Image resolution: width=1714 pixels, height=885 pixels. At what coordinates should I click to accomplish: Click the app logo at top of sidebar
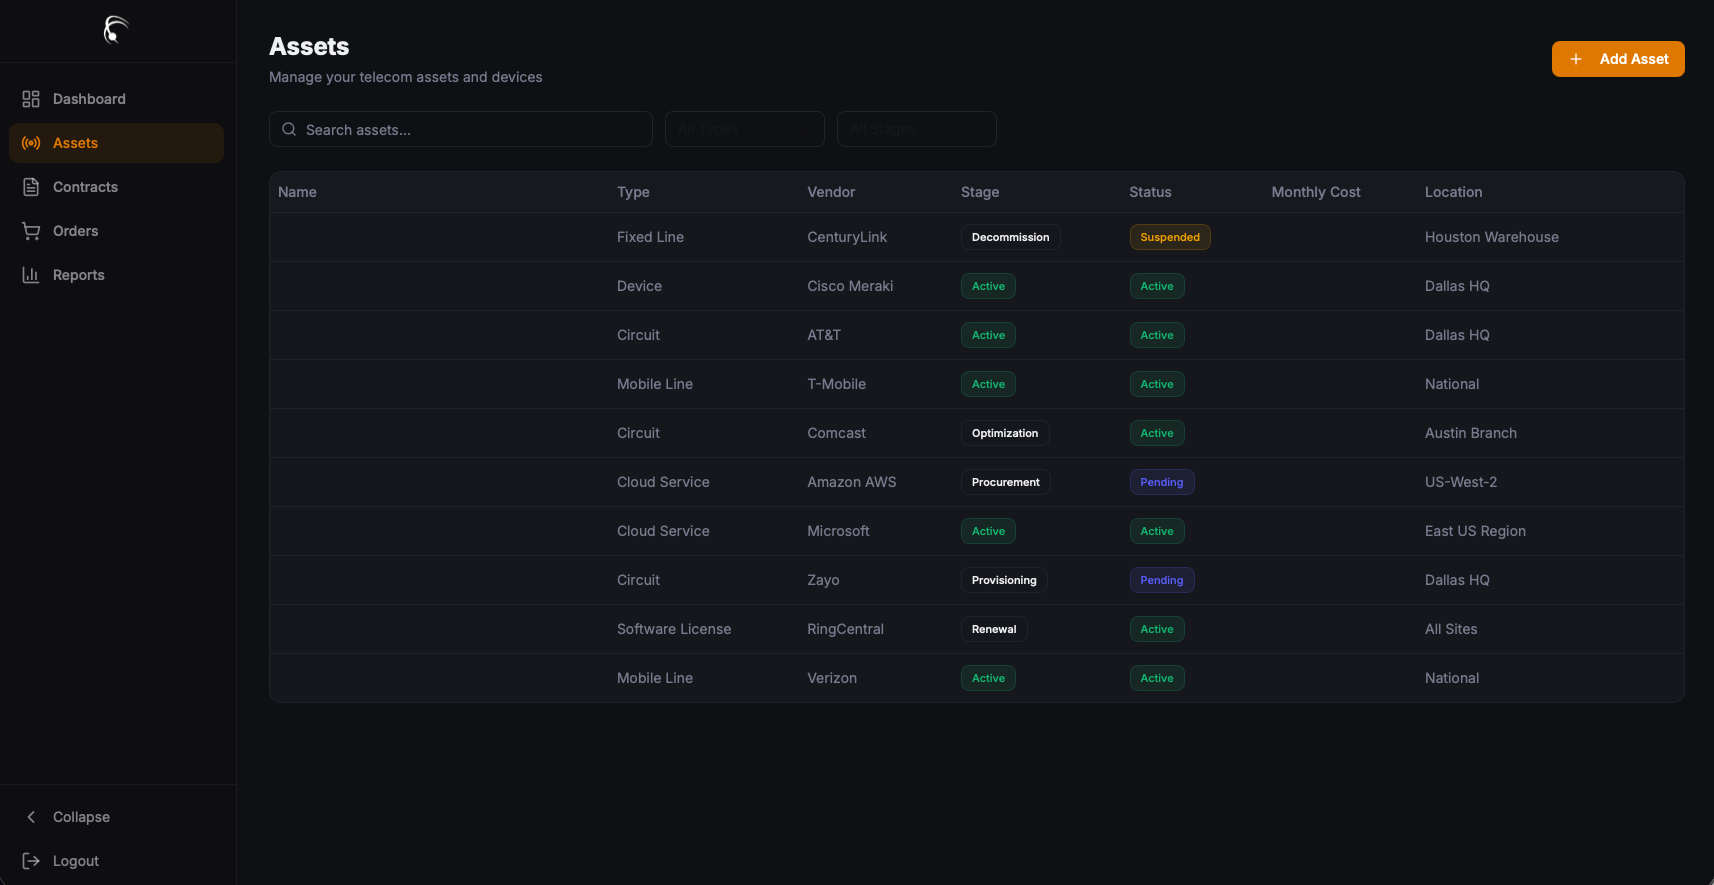point(117,30)
